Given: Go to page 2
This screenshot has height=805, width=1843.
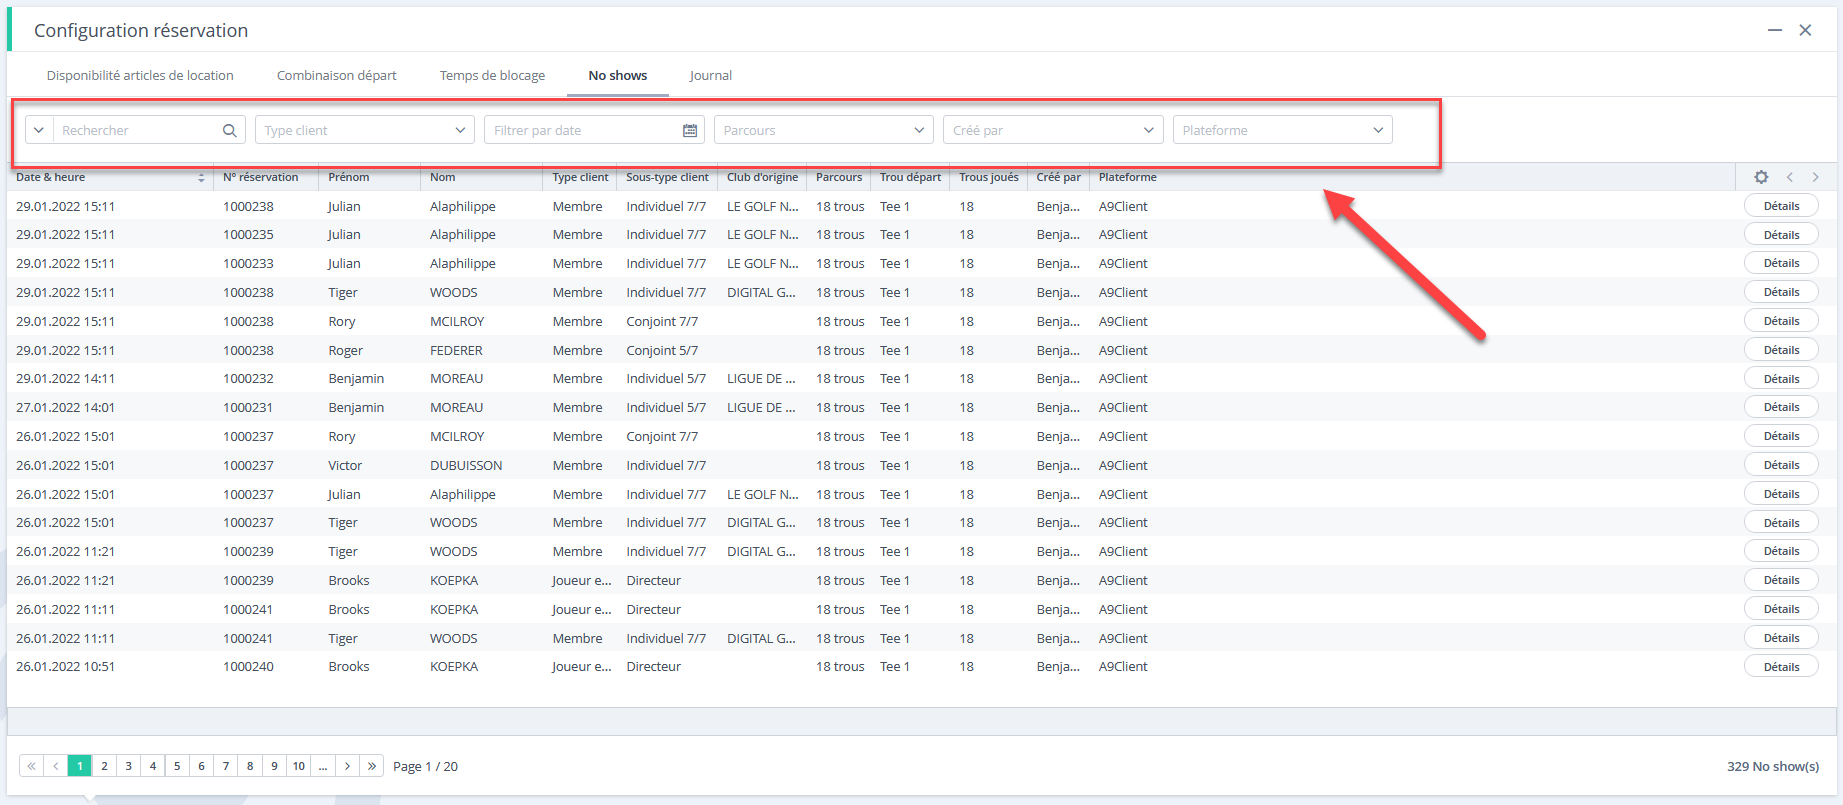Looking at the screenshot, I should tap(104, 766).
